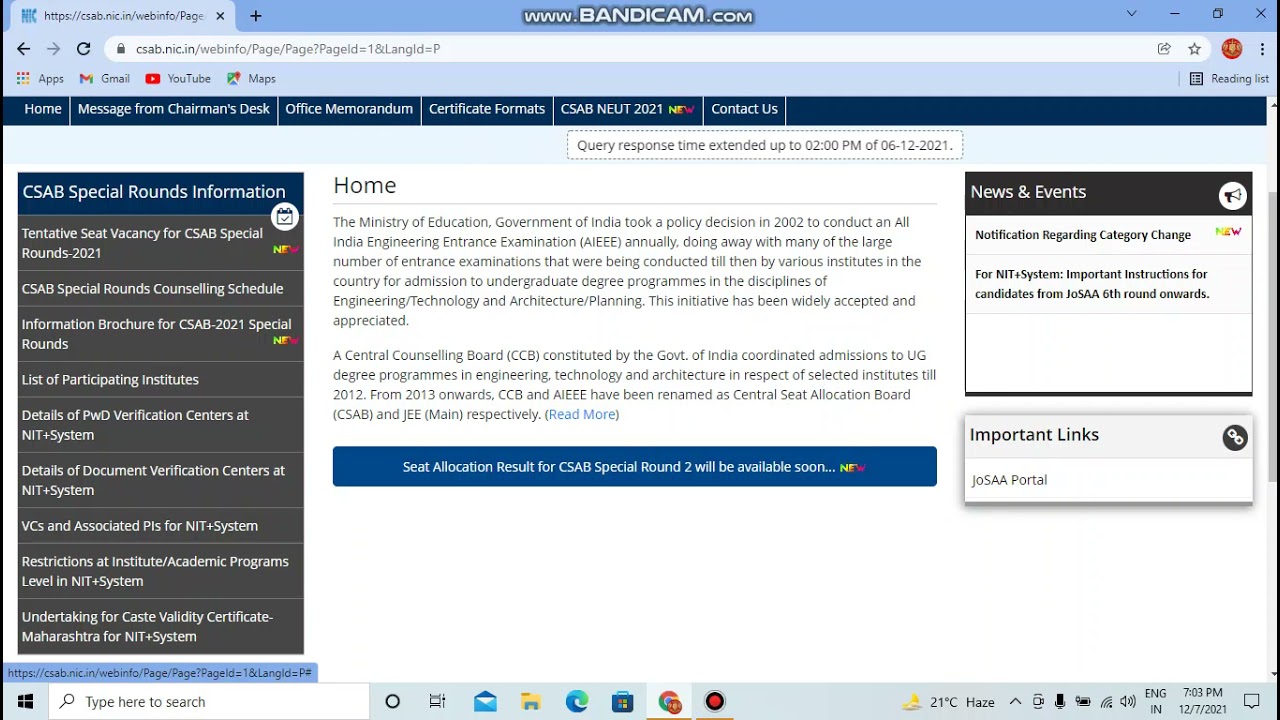Open List of Participating Institutes
This screenshot has width=1280, height=720.
click(160, 380)
